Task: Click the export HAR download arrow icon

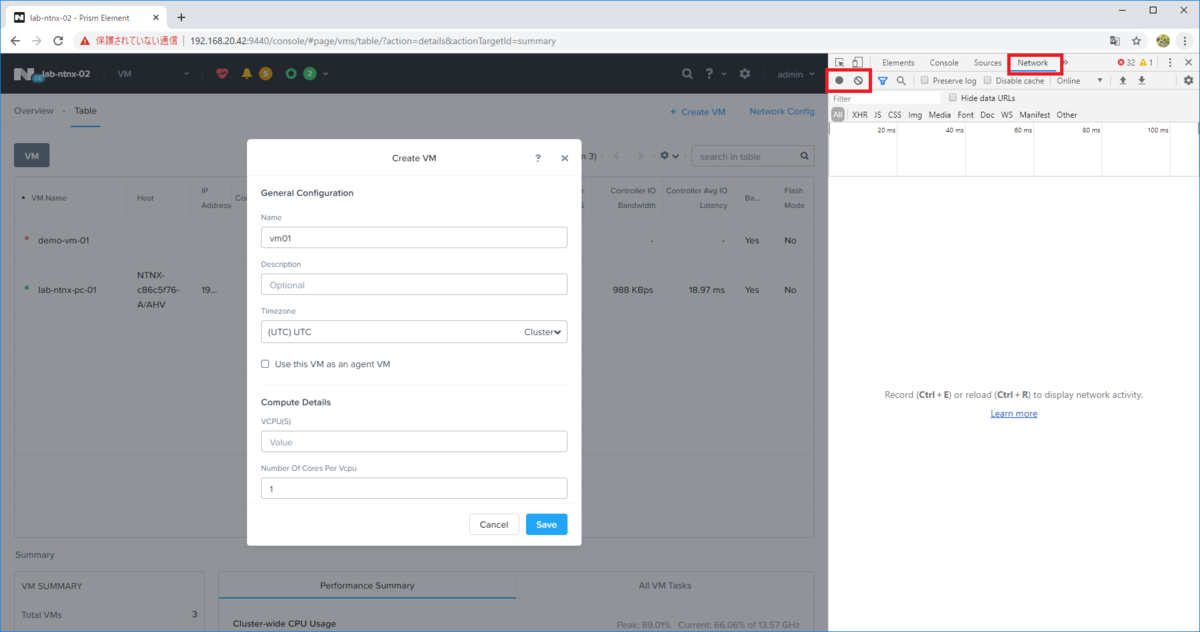Action: point(1141,80)
